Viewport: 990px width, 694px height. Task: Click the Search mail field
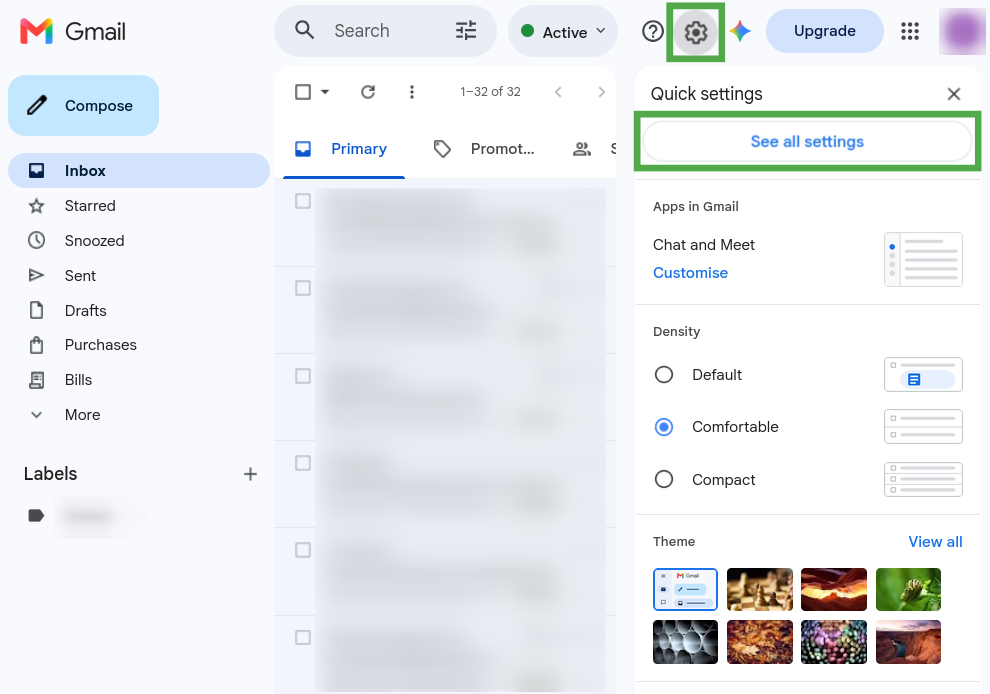385,31
